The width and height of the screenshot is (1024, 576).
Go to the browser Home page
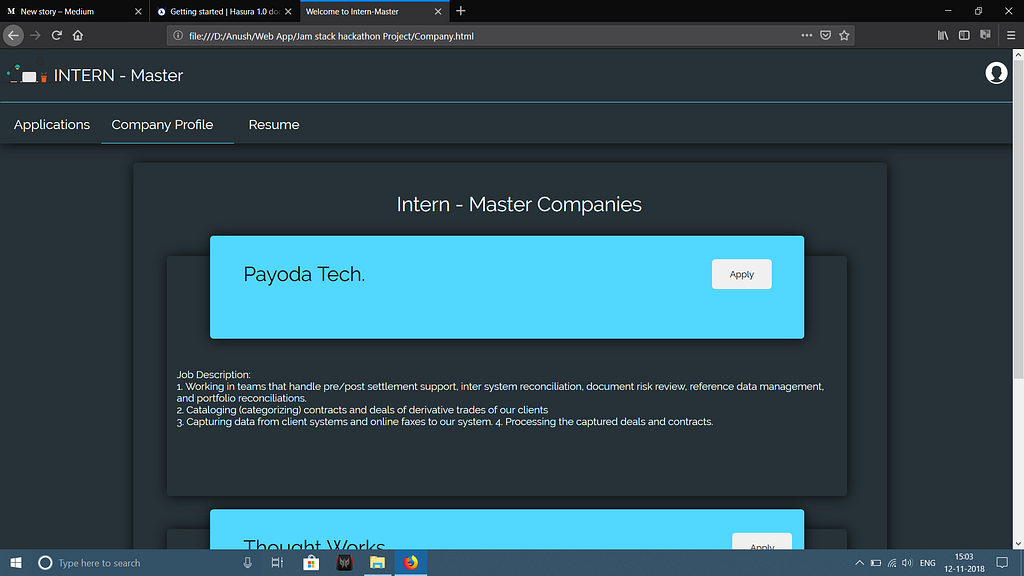(78, 35)
